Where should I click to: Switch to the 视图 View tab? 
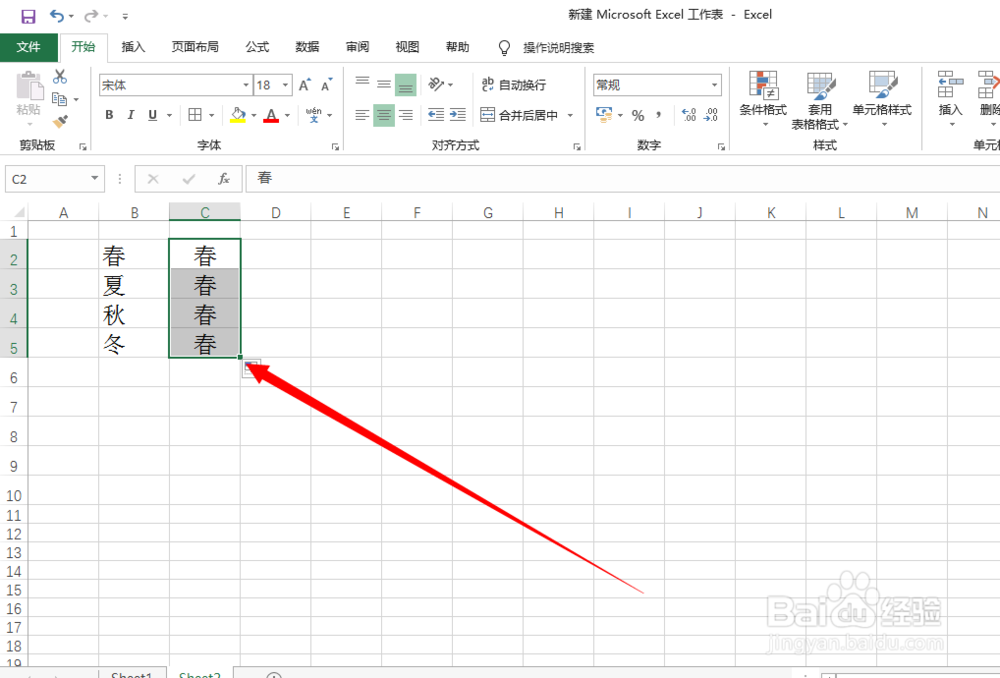click(x=407, y=47)
